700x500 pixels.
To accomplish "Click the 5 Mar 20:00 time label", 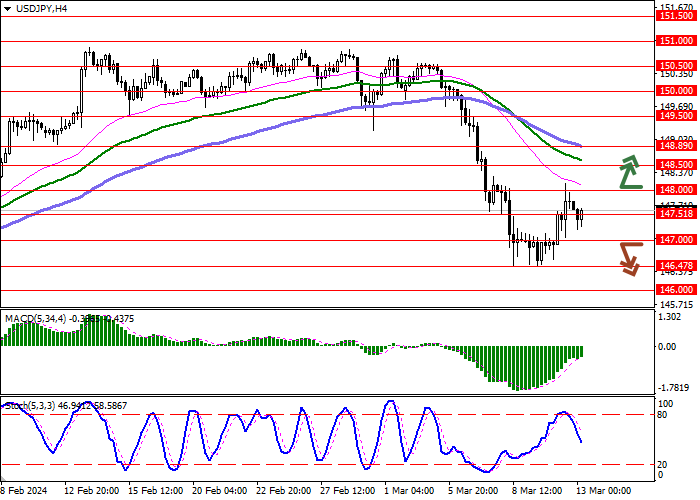I will coord(473,491).
